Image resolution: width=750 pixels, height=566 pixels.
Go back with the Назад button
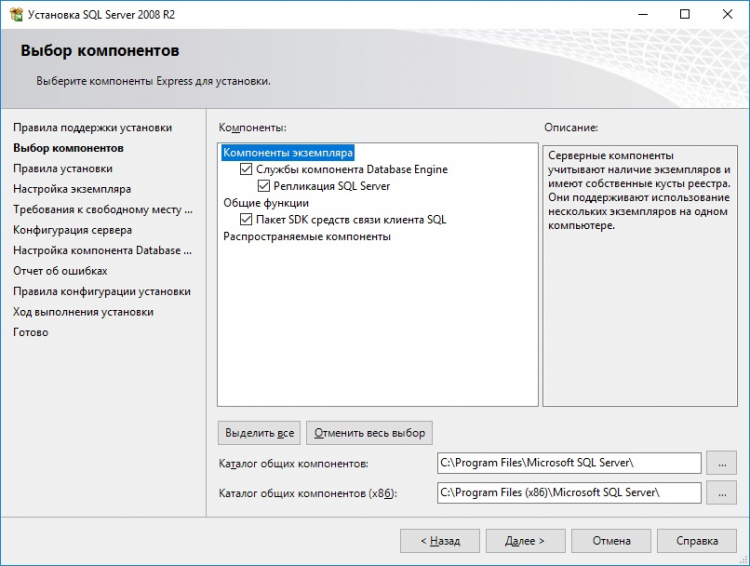(x=440, y=541)
